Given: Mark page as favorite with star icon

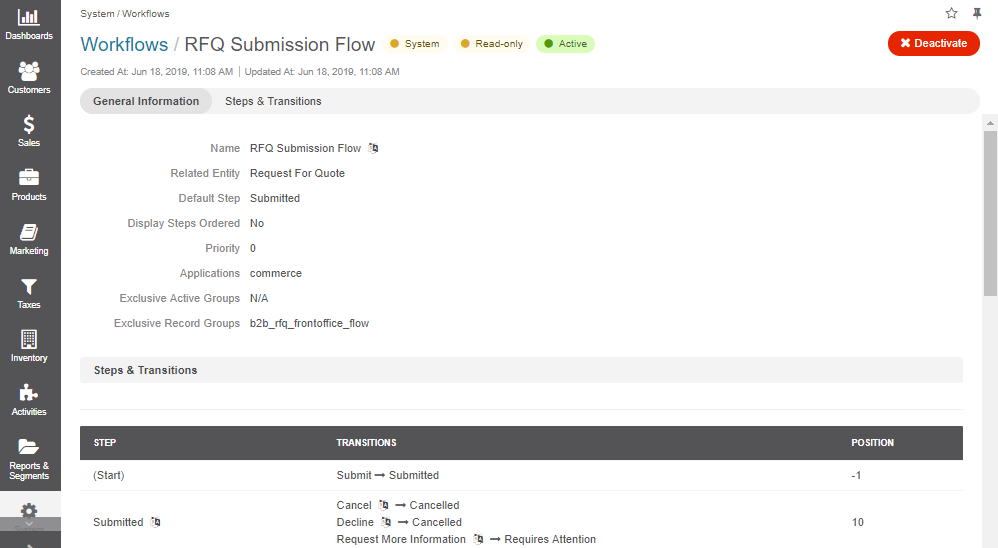Looking at the screenshot, I should (x=952, y=13).
